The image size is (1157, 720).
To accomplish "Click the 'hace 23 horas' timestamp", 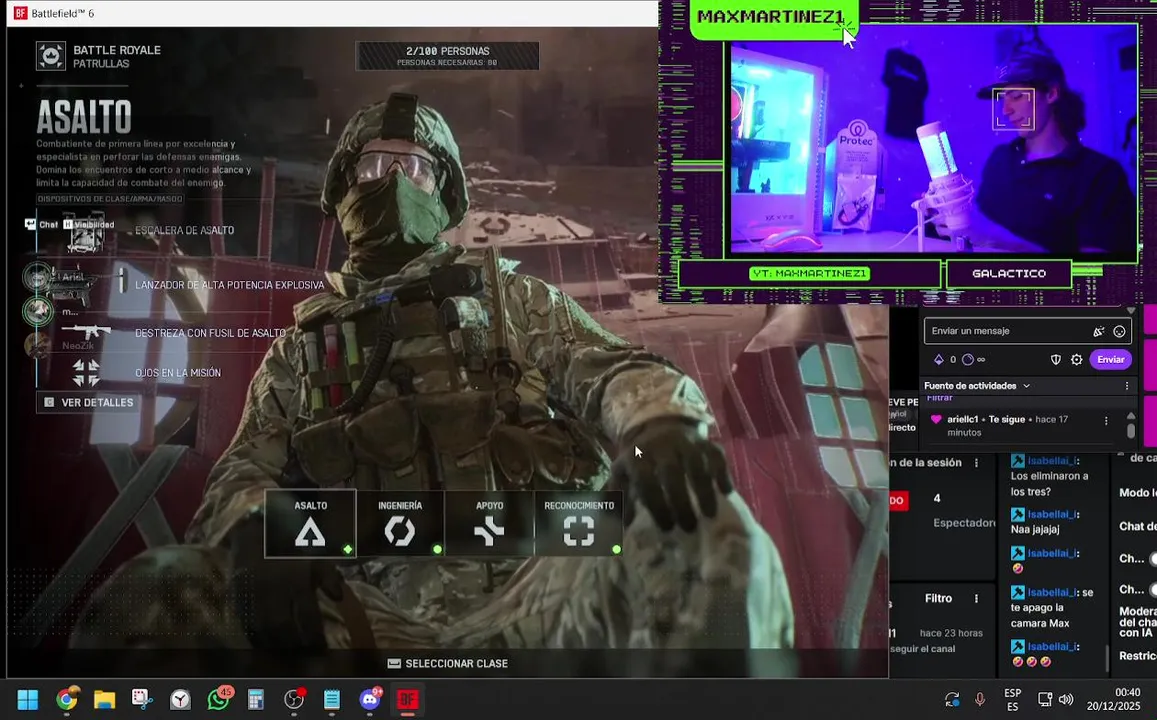I will [x=951, y=633].
